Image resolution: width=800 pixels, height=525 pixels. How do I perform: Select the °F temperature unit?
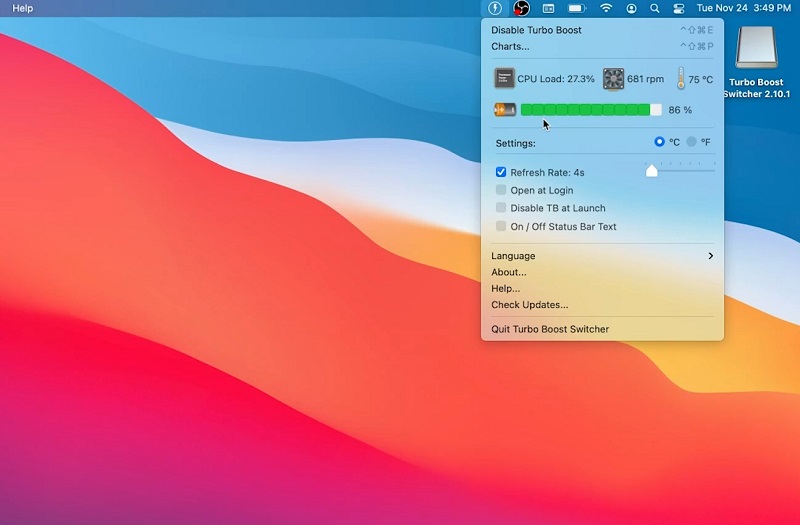click(692, 142)
